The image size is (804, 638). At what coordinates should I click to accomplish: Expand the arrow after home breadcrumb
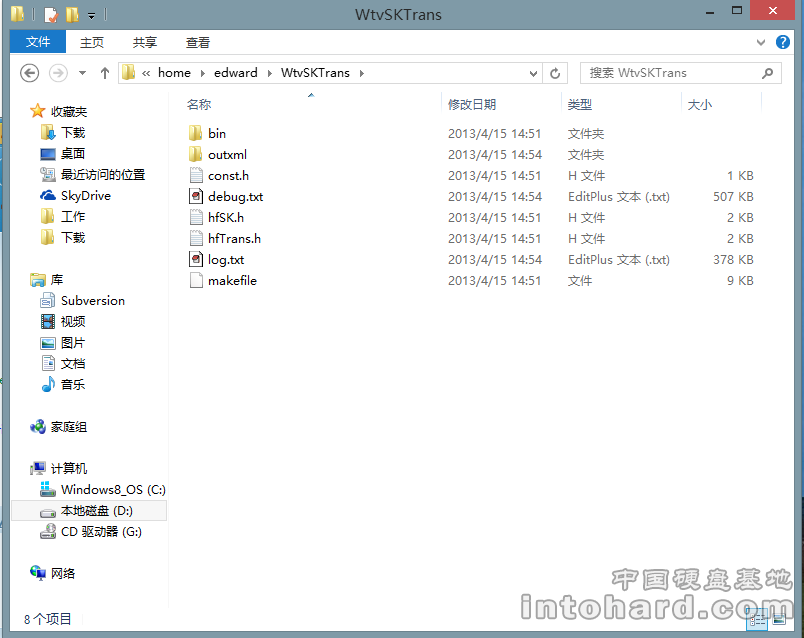pos(203,73)
